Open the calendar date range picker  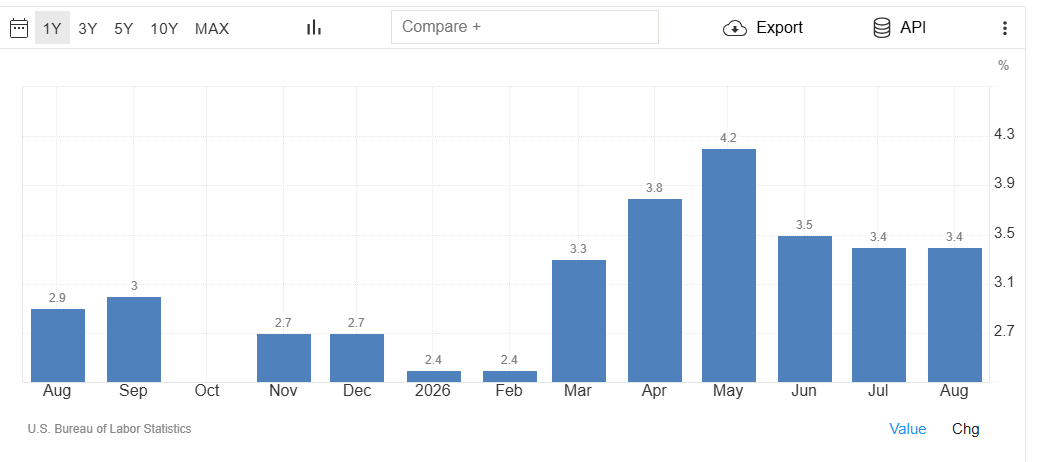(x=19, y=28)
